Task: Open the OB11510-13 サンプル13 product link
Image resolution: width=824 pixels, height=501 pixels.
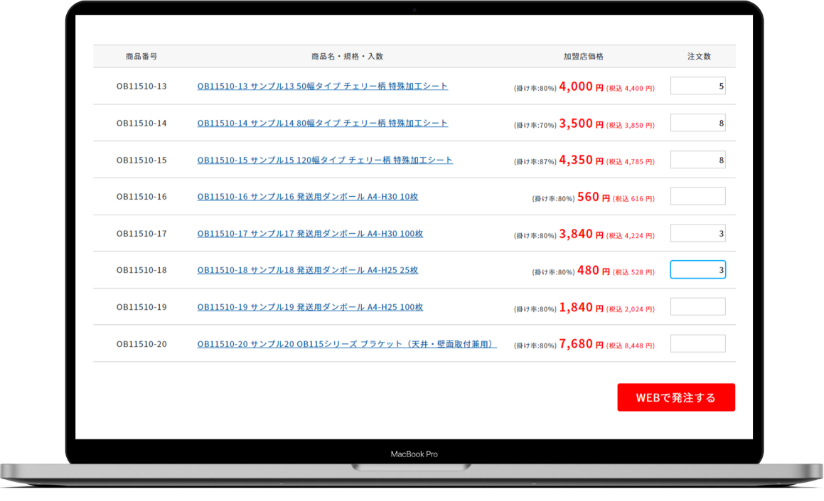Action: 322,86
